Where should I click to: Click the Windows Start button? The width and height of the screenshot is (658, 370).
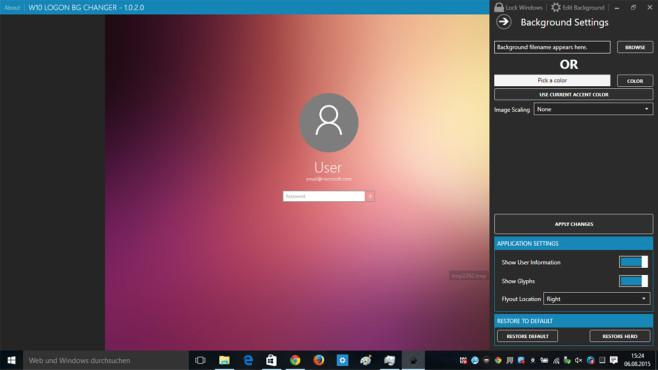11,360
